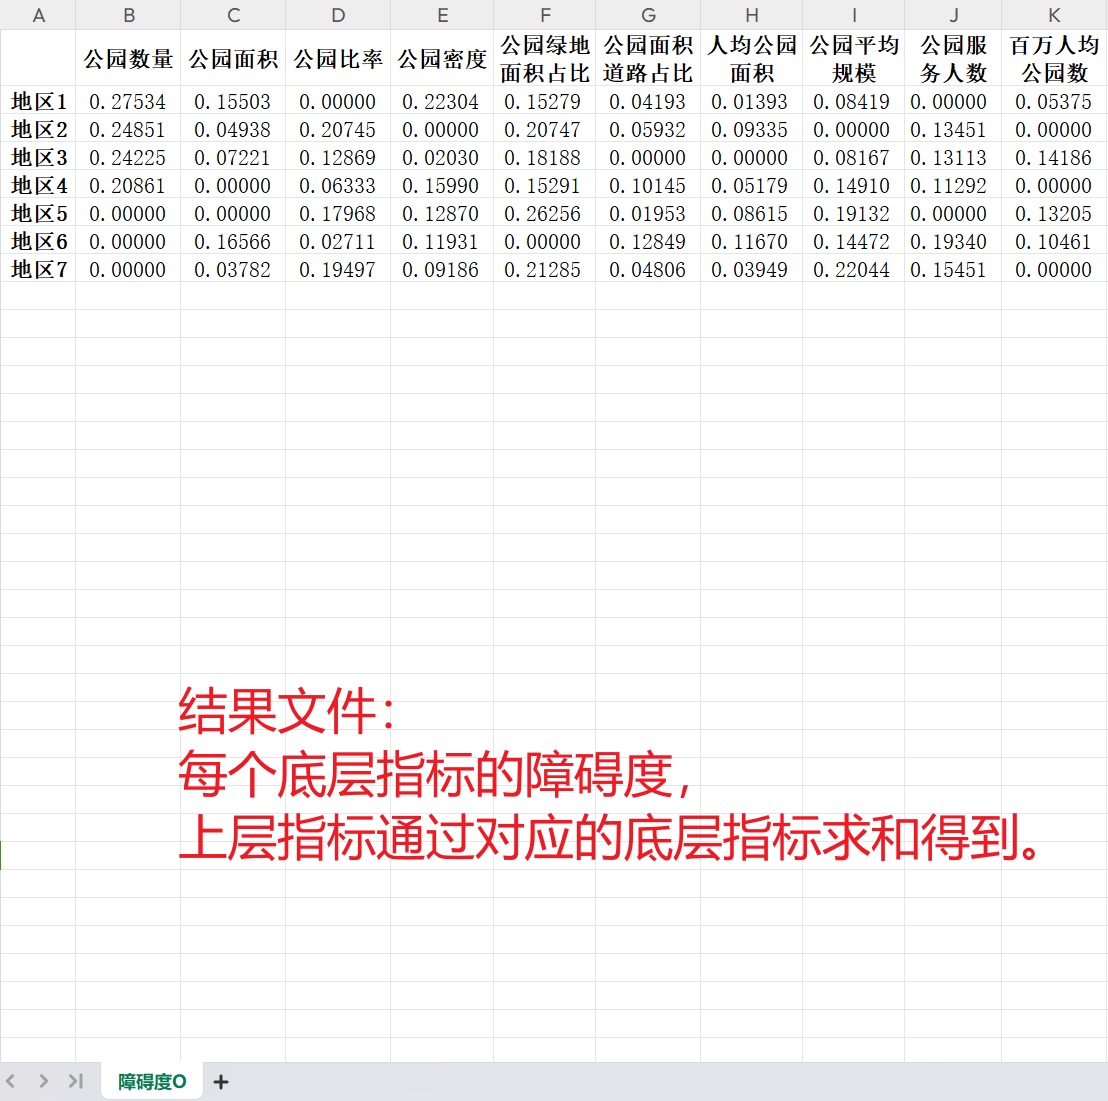Select column F header
This screenshot has width=1108, height=1101.
[x=545, y=15]
